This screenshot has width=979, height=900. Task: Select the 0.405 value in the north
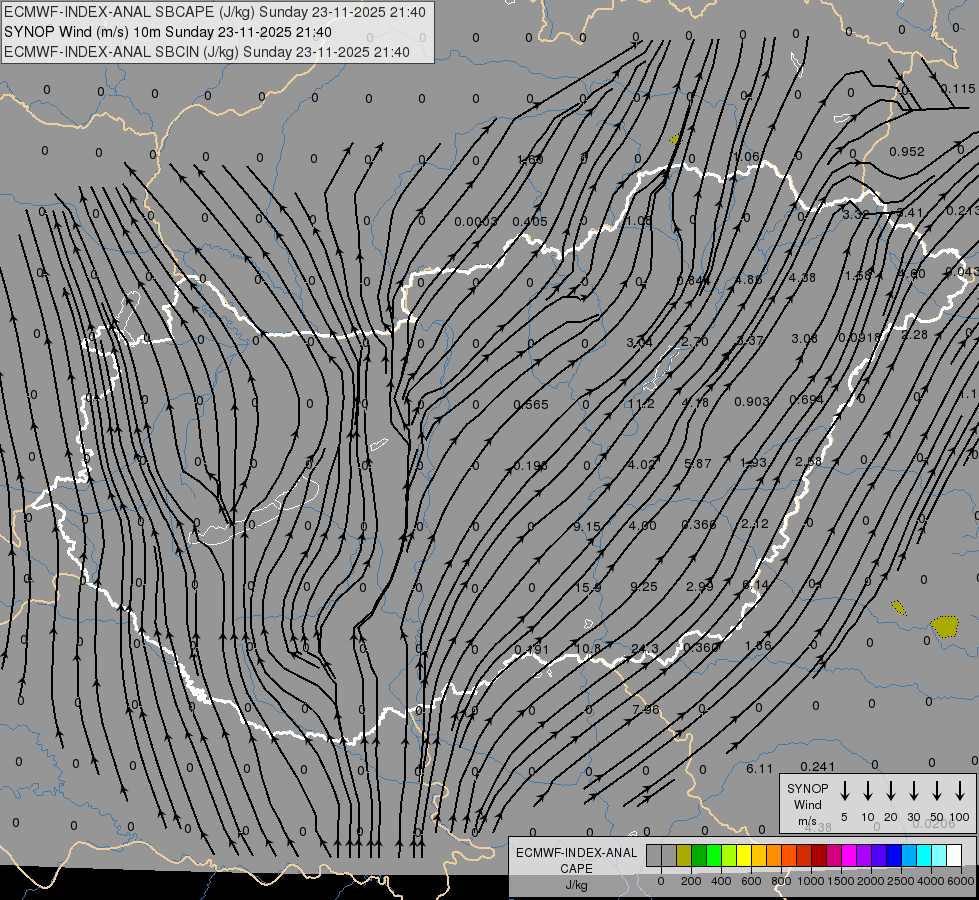(x=529, y=221)
